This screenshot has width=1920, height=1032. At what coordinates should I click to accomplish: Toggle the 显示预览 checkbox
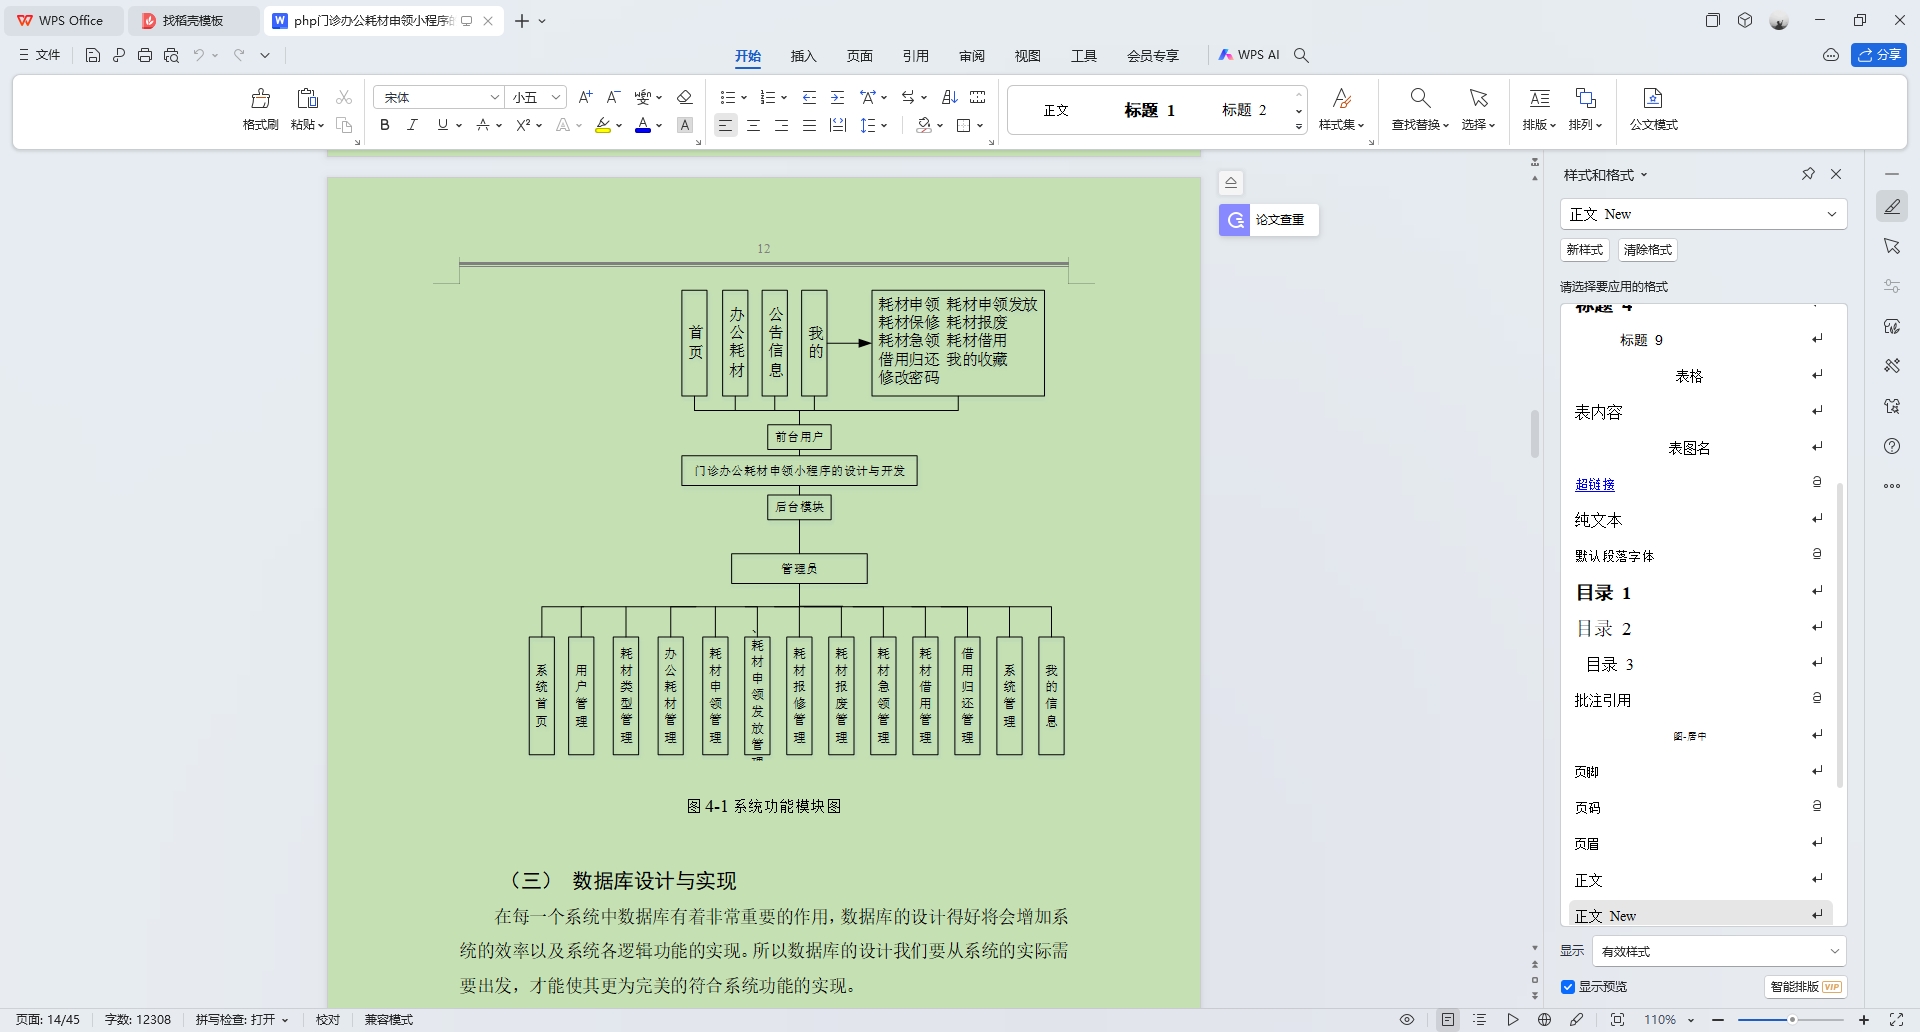tap(1568, 987)
